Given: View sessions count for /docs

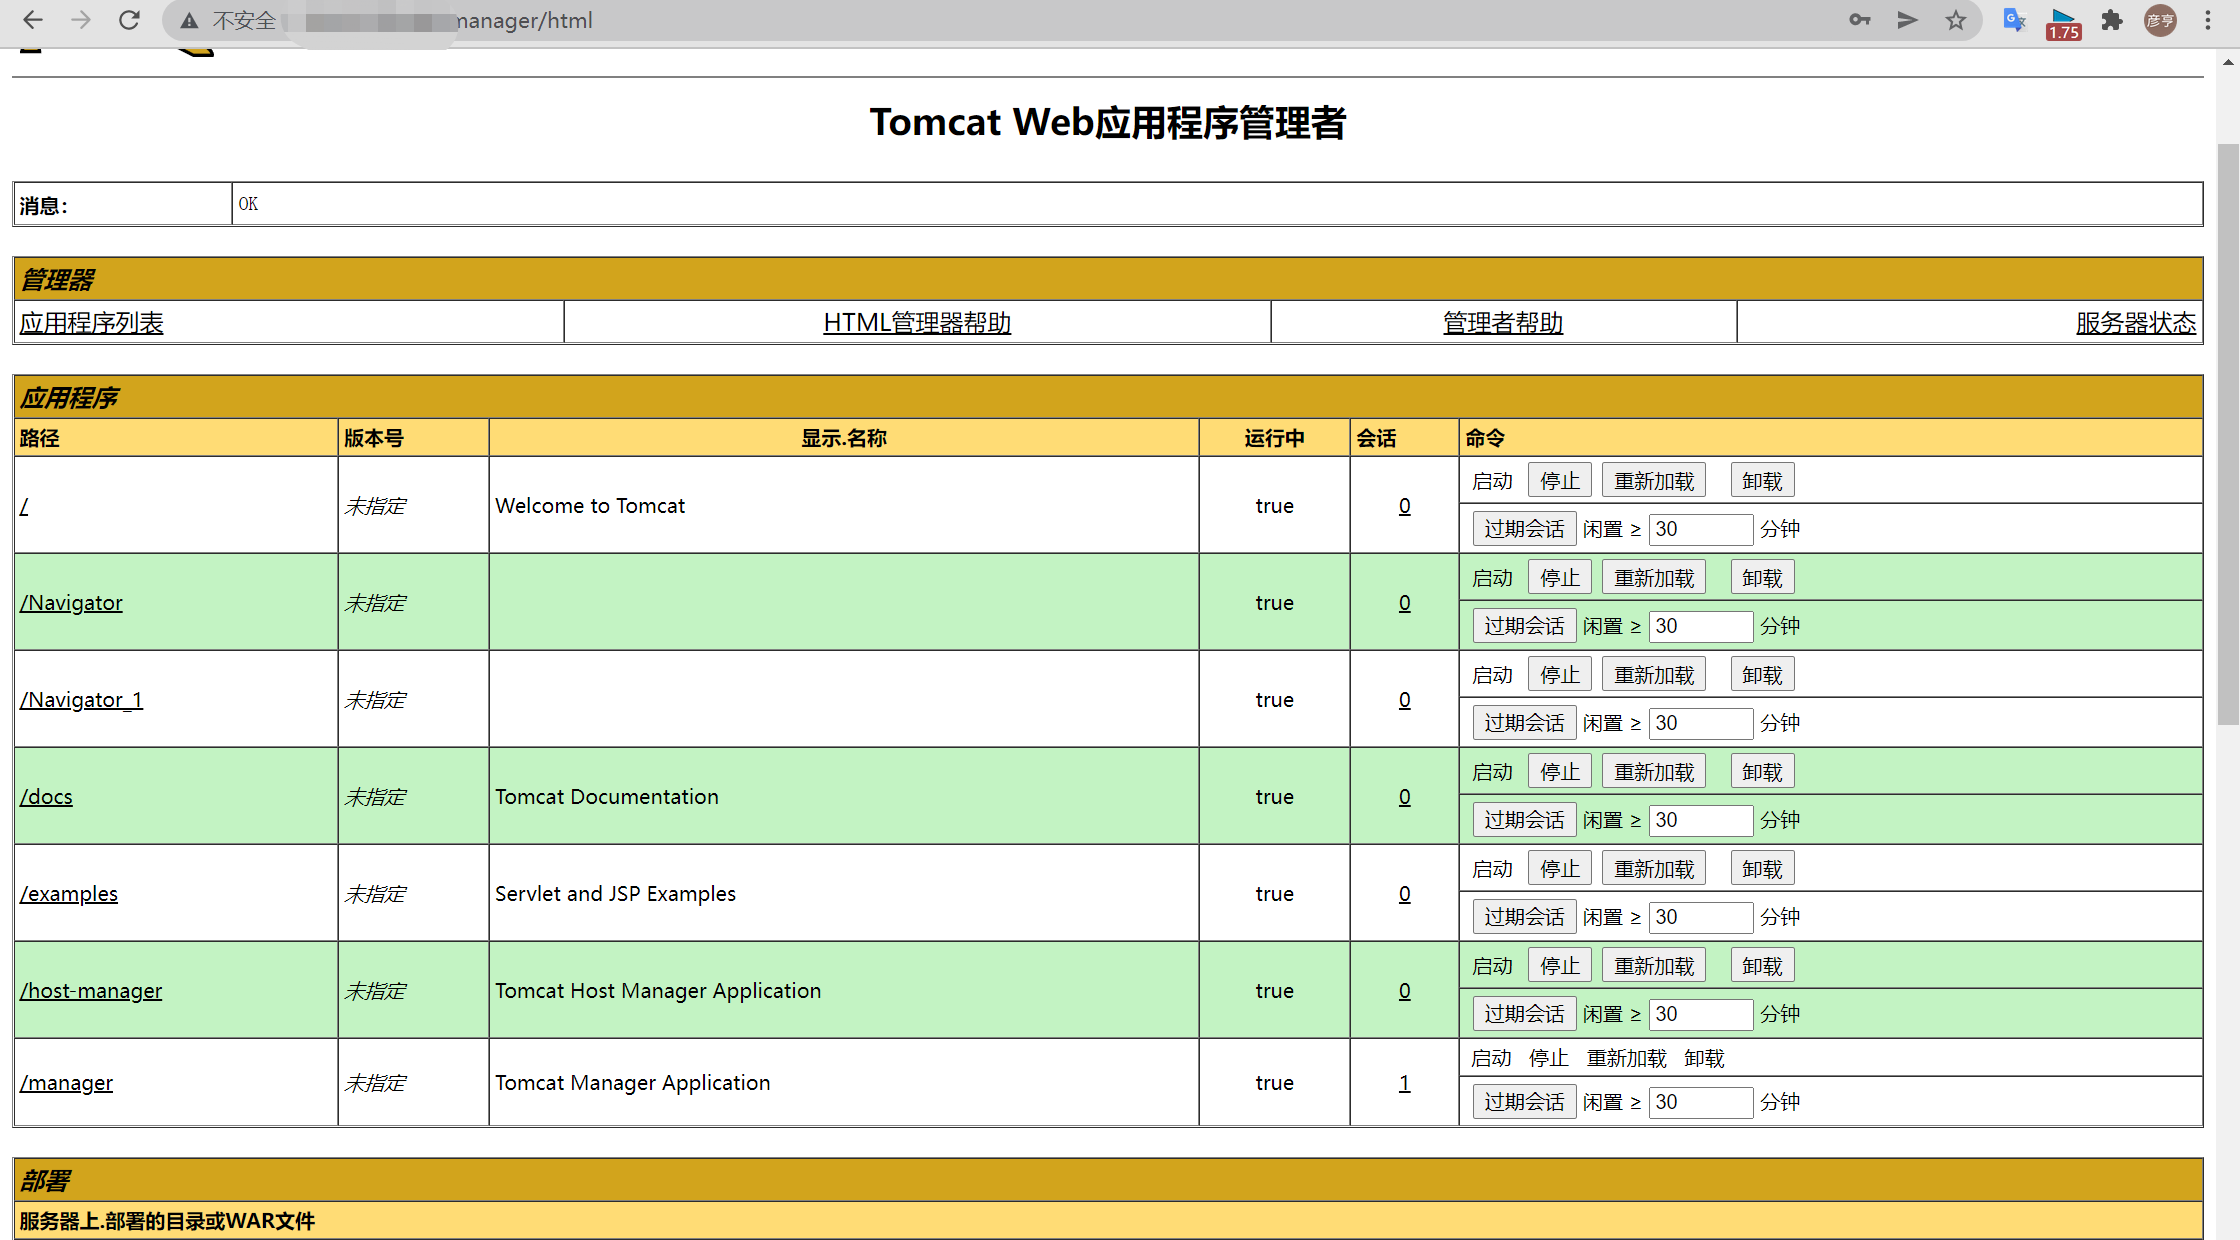Looking at the screenshot, I should (1404, 797).
